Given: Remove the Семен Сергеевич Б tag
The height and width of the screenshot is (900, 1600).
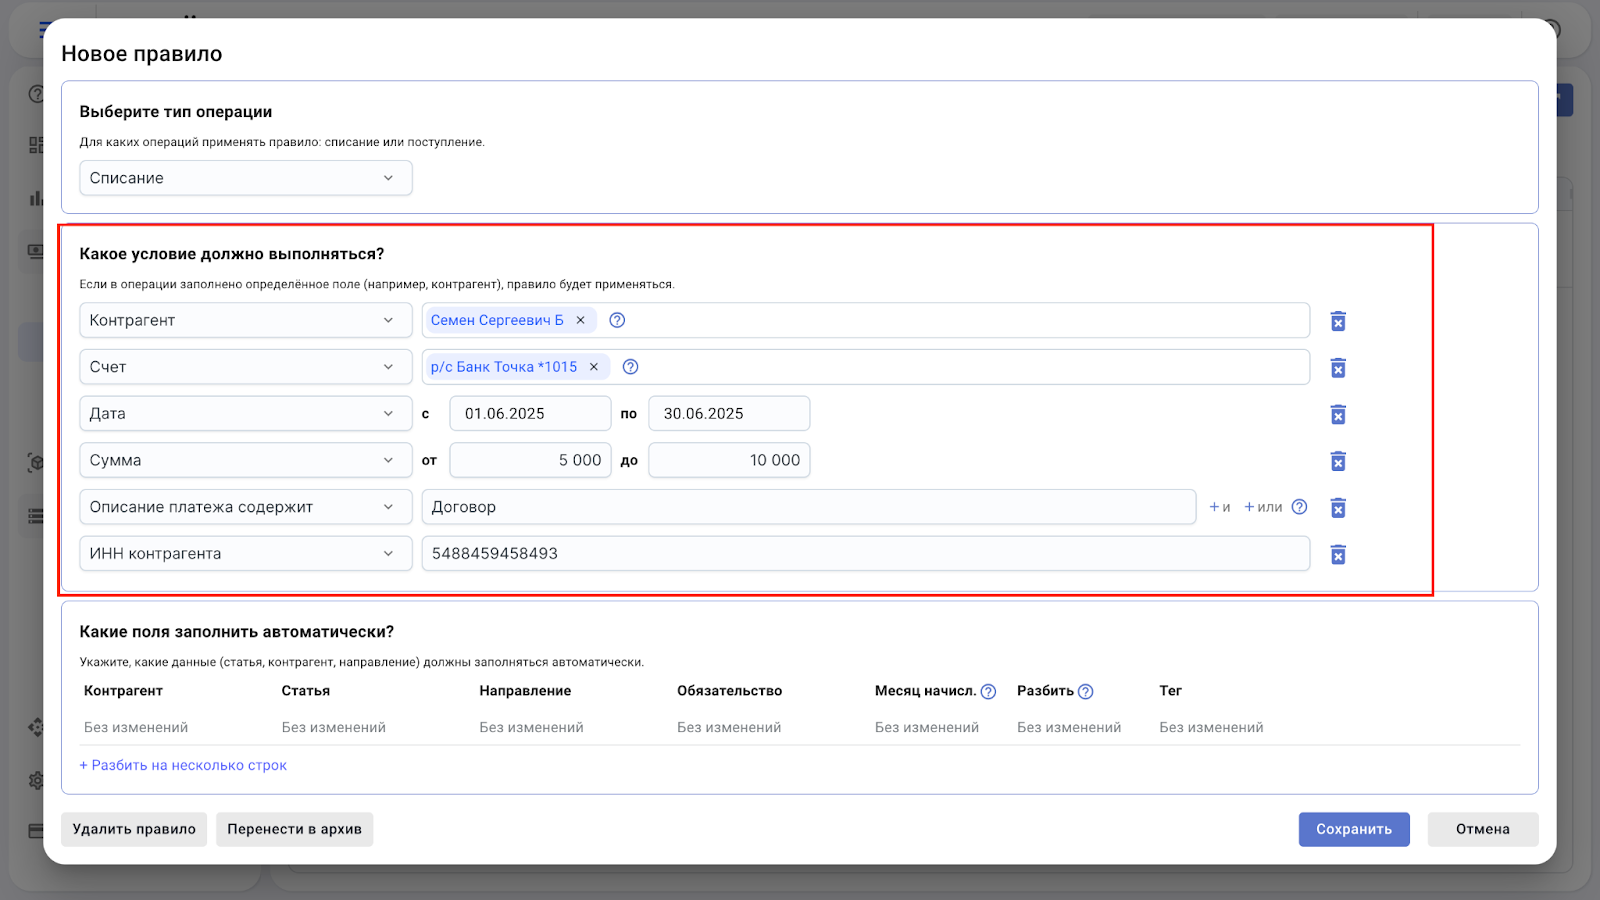Looking at the screenshot, I should point(580,320).
